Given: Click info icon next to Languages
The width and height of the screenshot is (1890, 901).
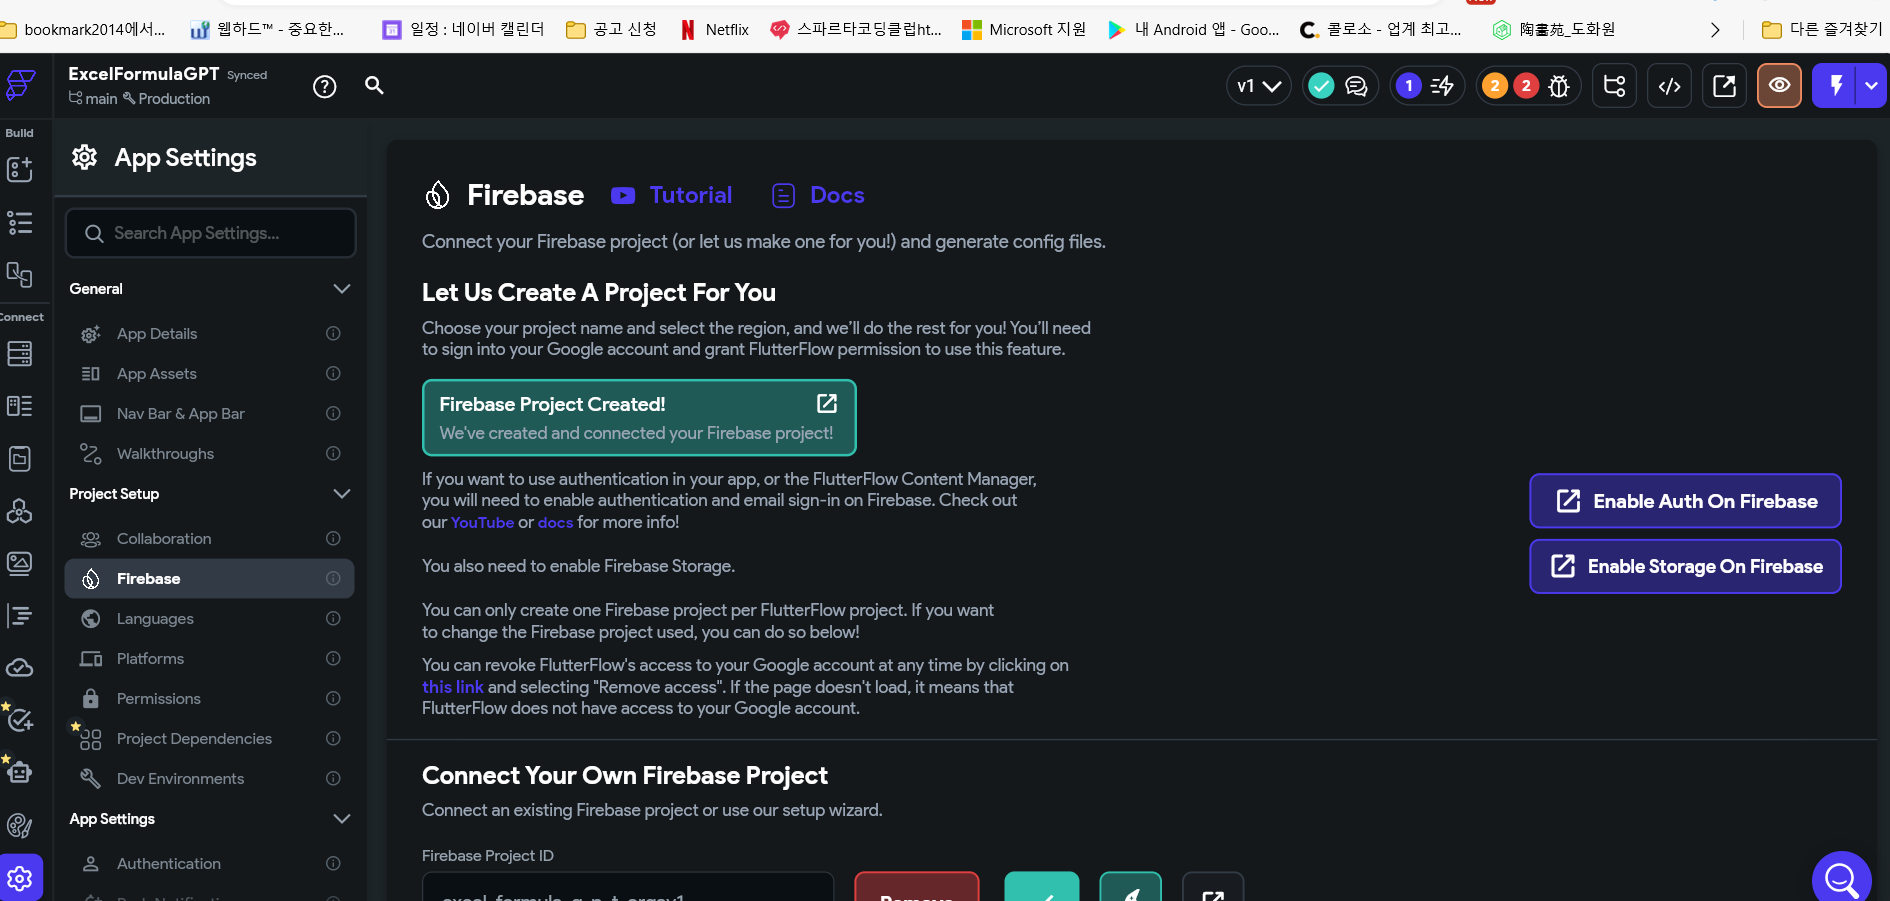Looking at the screenshot, I should point(333,619).
